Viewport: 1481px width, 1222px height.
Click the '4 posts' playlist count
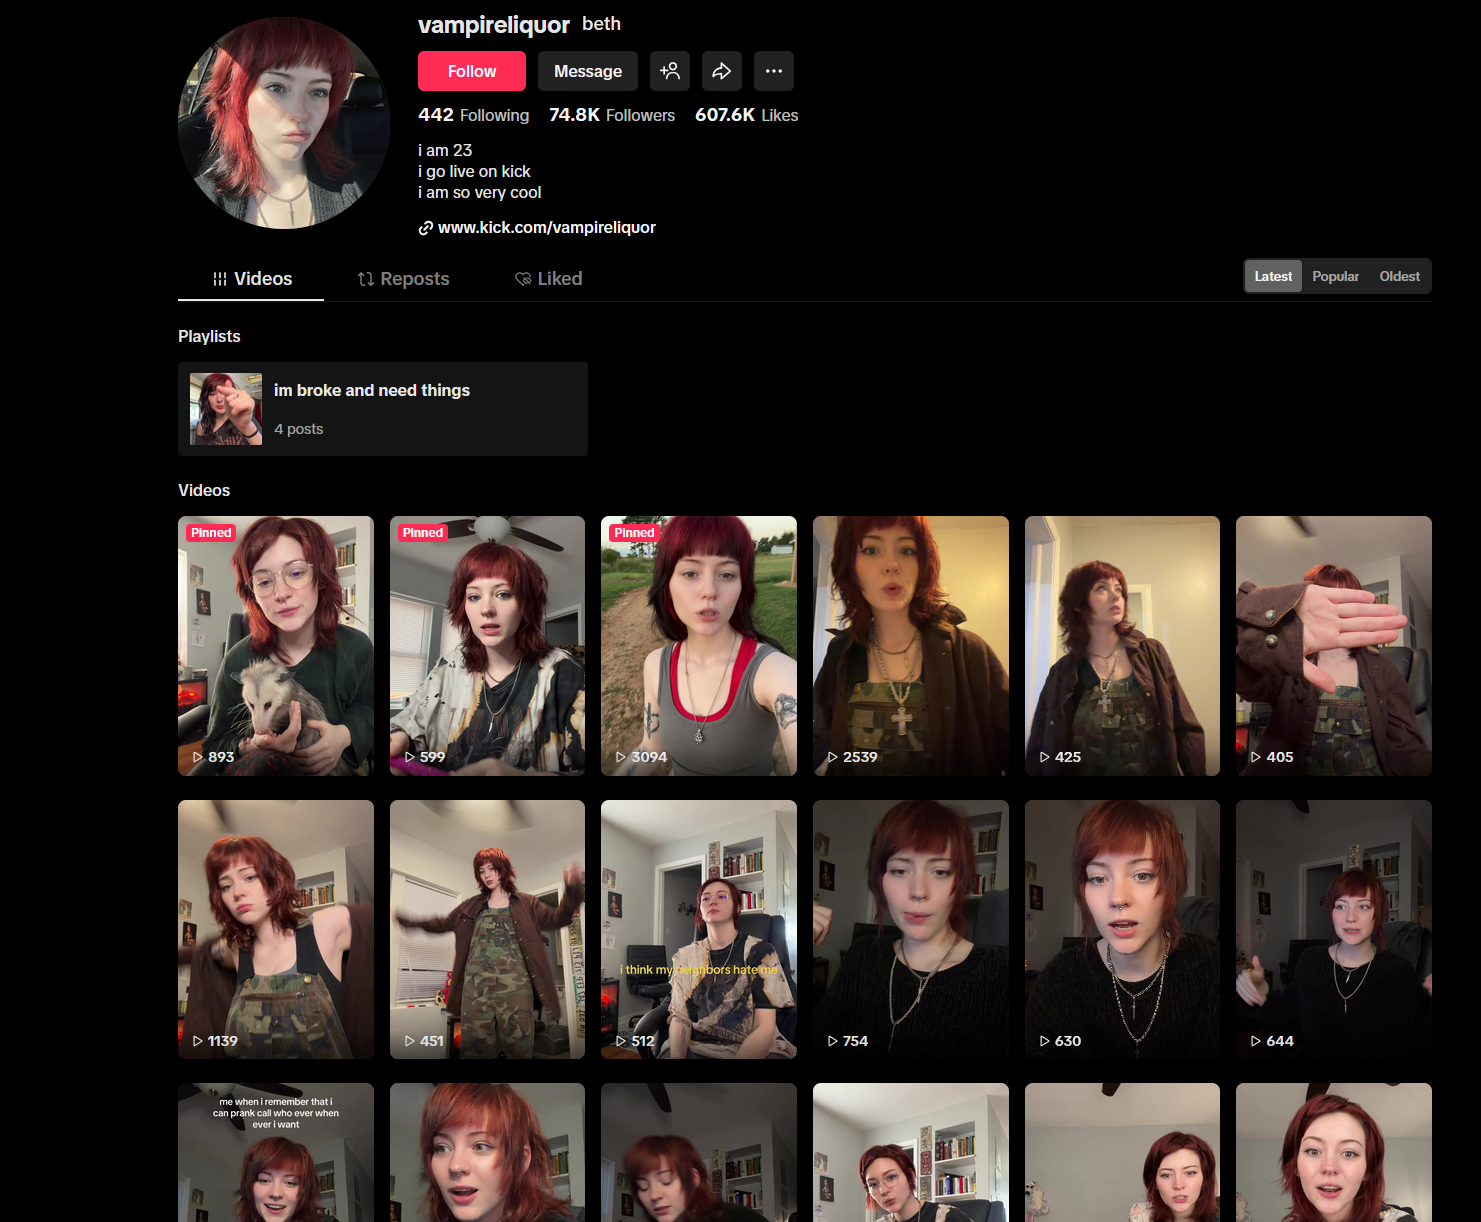pyautogui.click(x=299, y=429)
